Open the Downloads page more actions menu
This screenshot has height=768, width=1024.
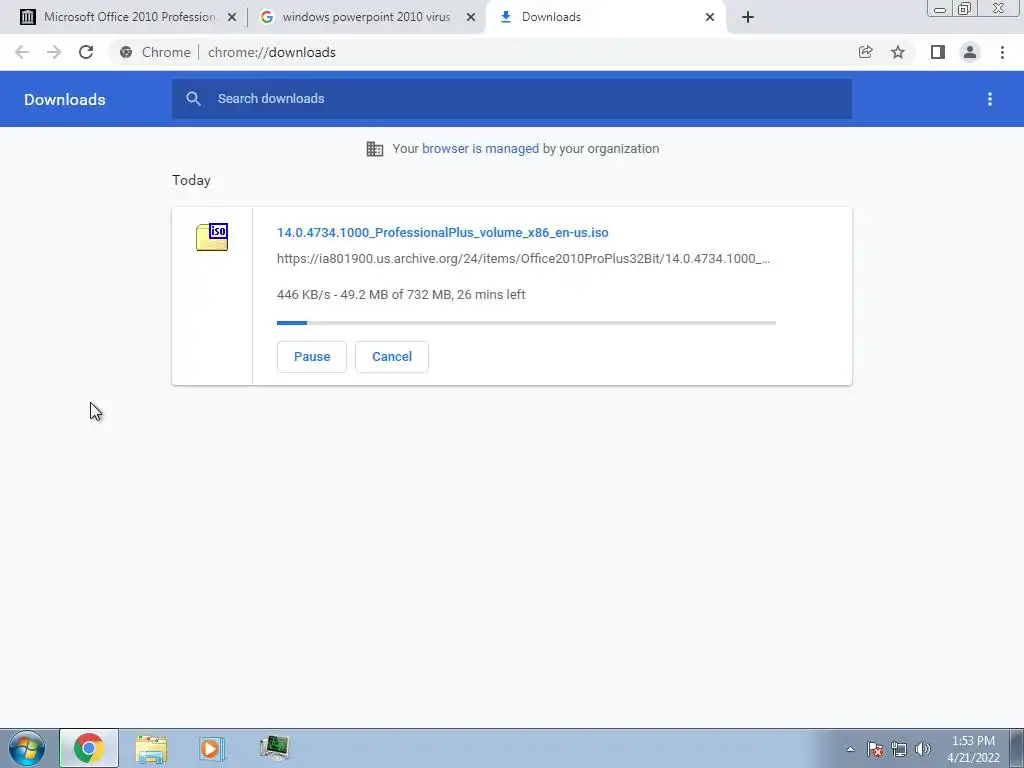(990, 99)
